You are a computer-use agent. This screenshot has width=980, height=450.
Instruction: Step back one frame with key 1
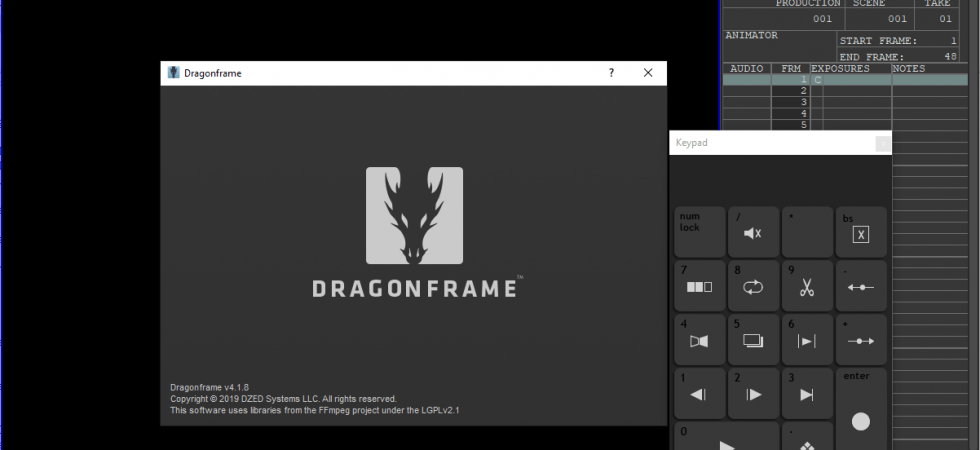coord(699,394)
